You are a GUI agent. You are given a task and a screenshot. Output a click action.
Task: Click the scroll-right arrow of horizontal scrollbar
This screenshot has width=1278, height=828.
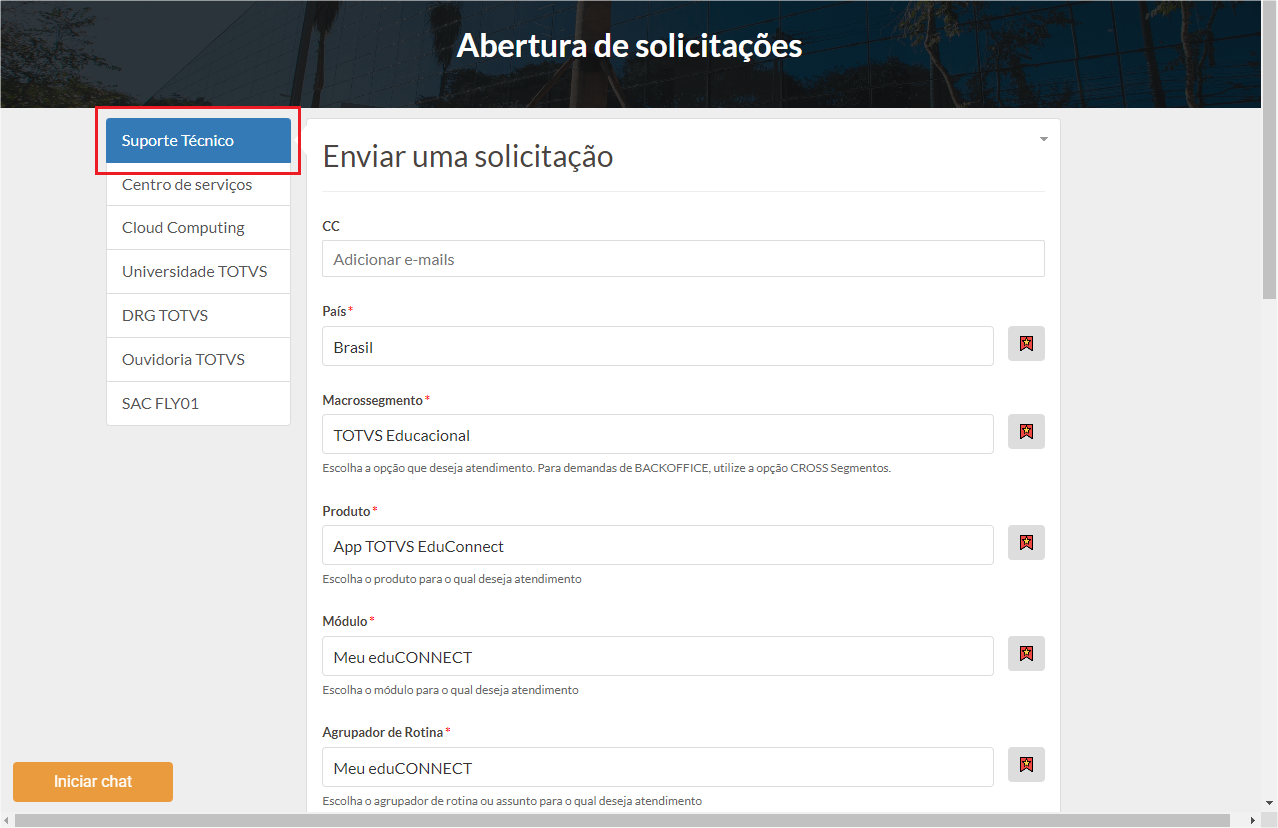1253,820
